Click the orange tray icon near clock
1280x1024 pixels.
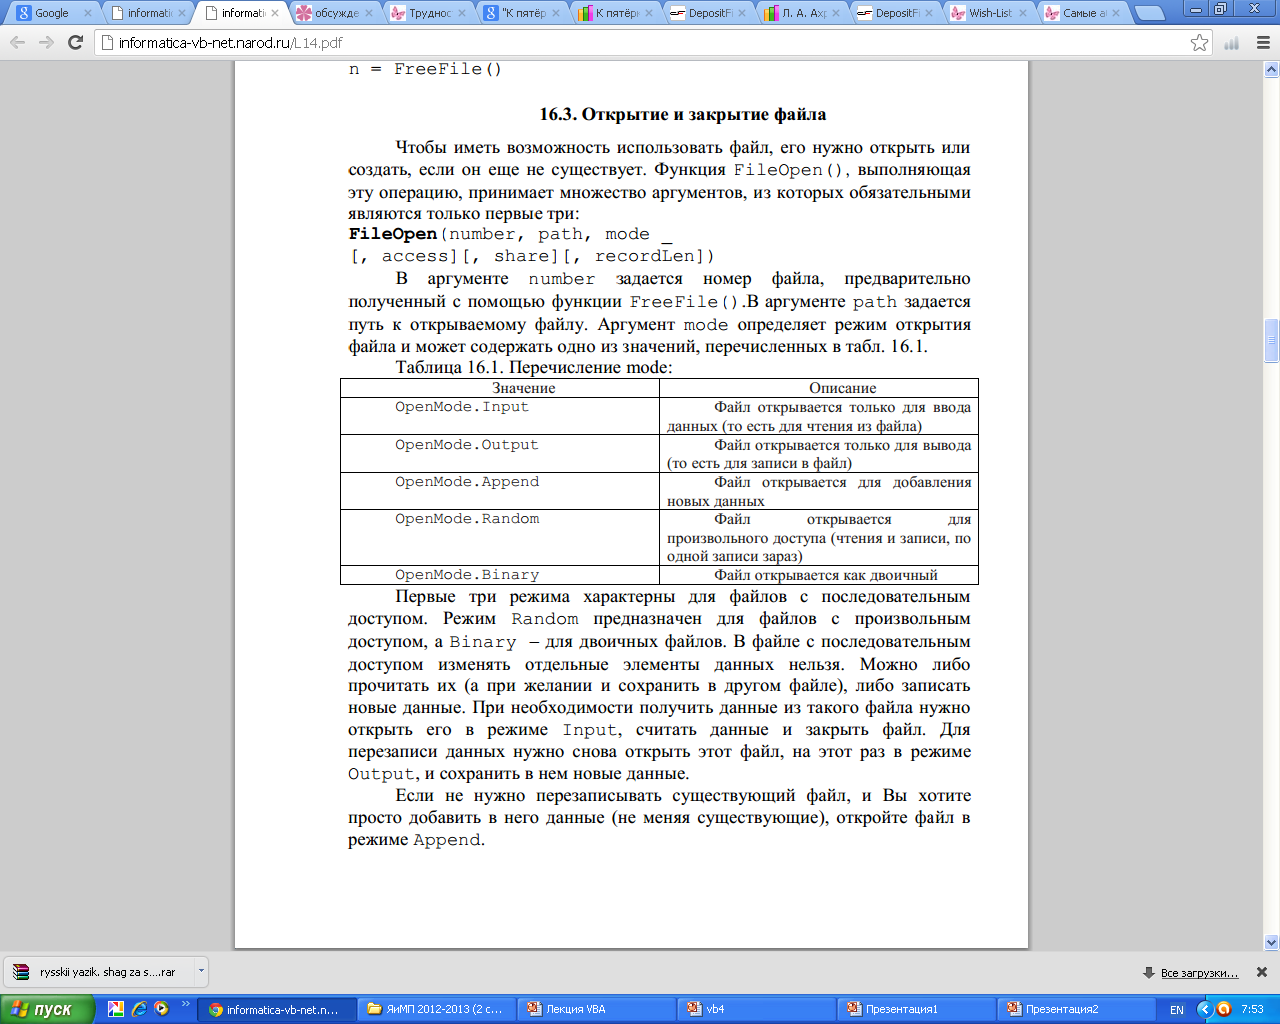coord(1223,1009)
